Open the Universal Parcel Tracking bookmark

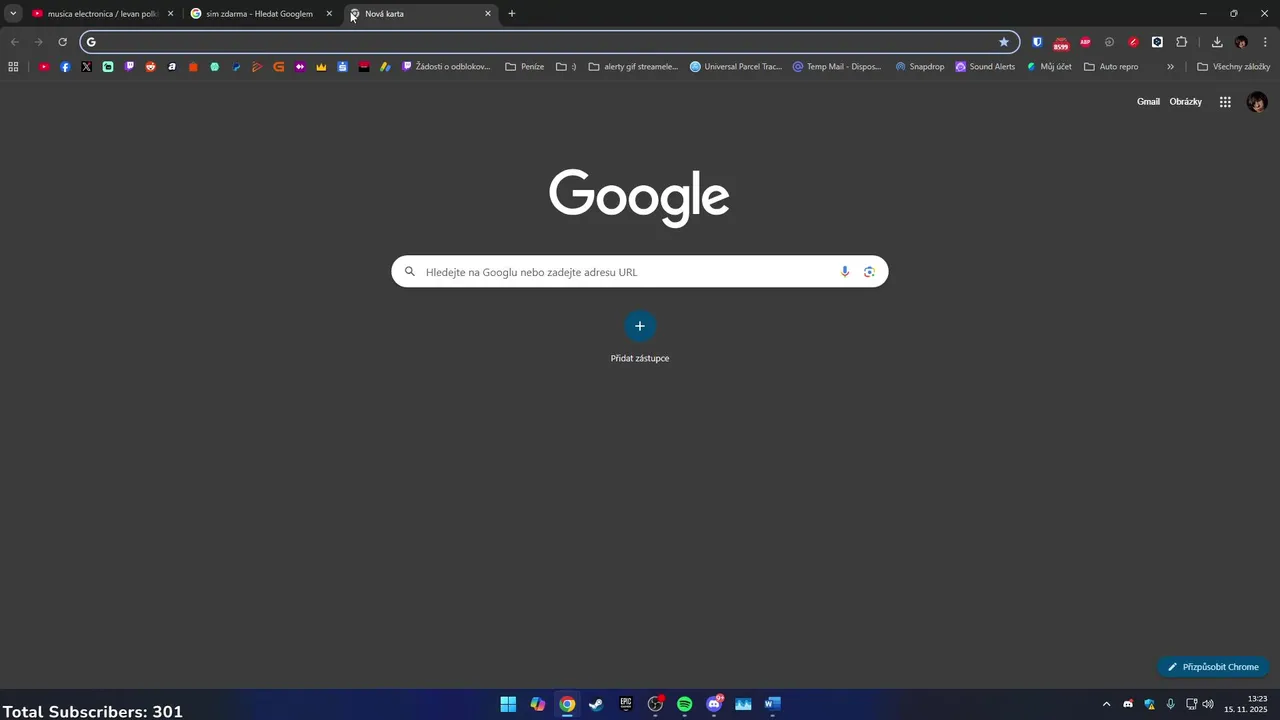tap(736, 67)
